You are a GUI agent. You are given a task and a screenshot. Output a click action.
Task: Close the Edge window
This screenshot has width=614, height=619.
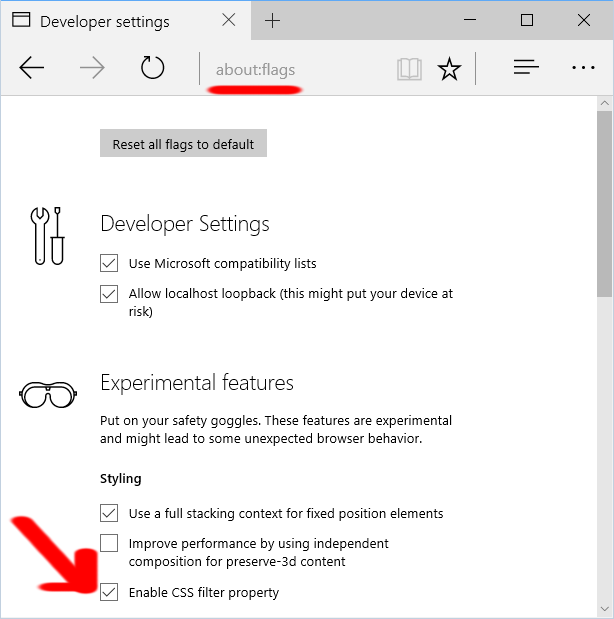[x=584, y=20]
